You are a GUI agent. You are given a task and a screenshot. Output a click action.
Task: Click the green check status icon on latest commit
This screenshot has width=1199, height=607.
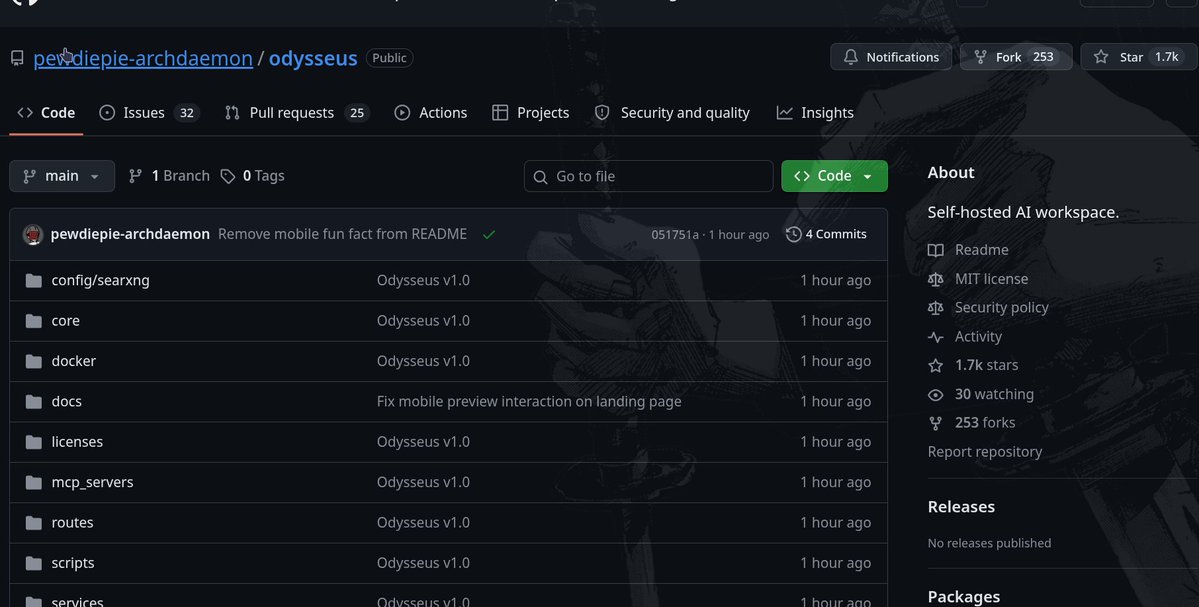pos(489,235)
